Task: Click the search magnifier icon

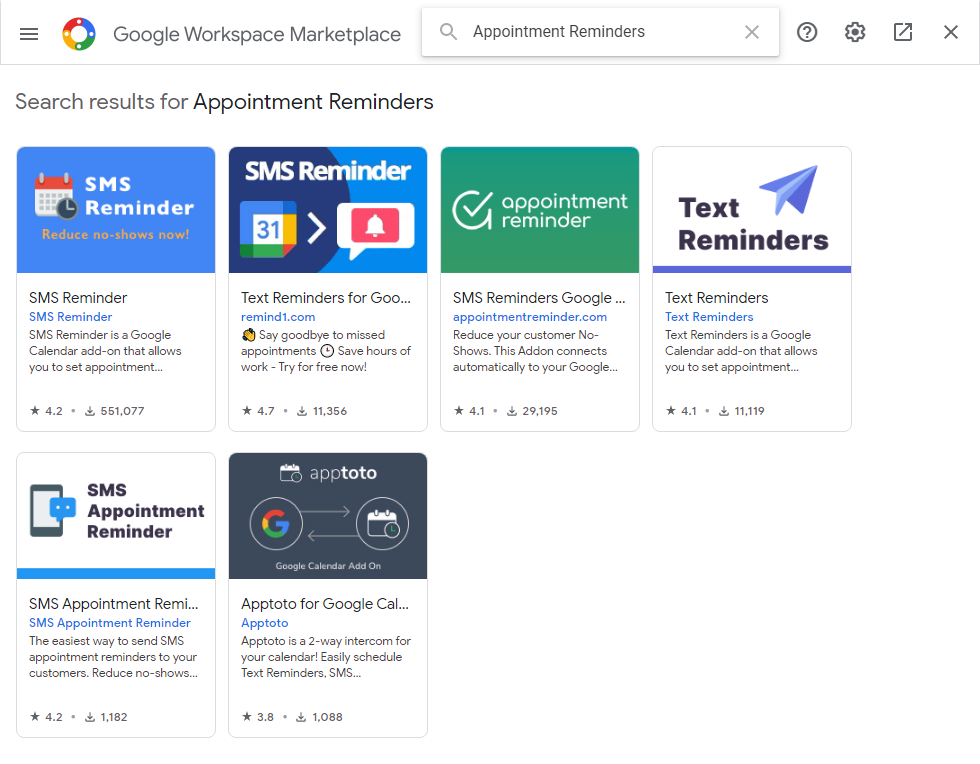Action: pyautogui.click(x=448, y=31)
